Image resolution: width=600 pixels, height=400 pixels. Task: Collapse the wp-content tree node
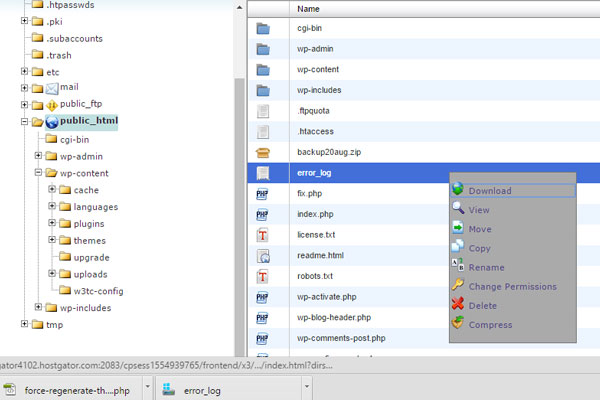(x=38, y=172)
